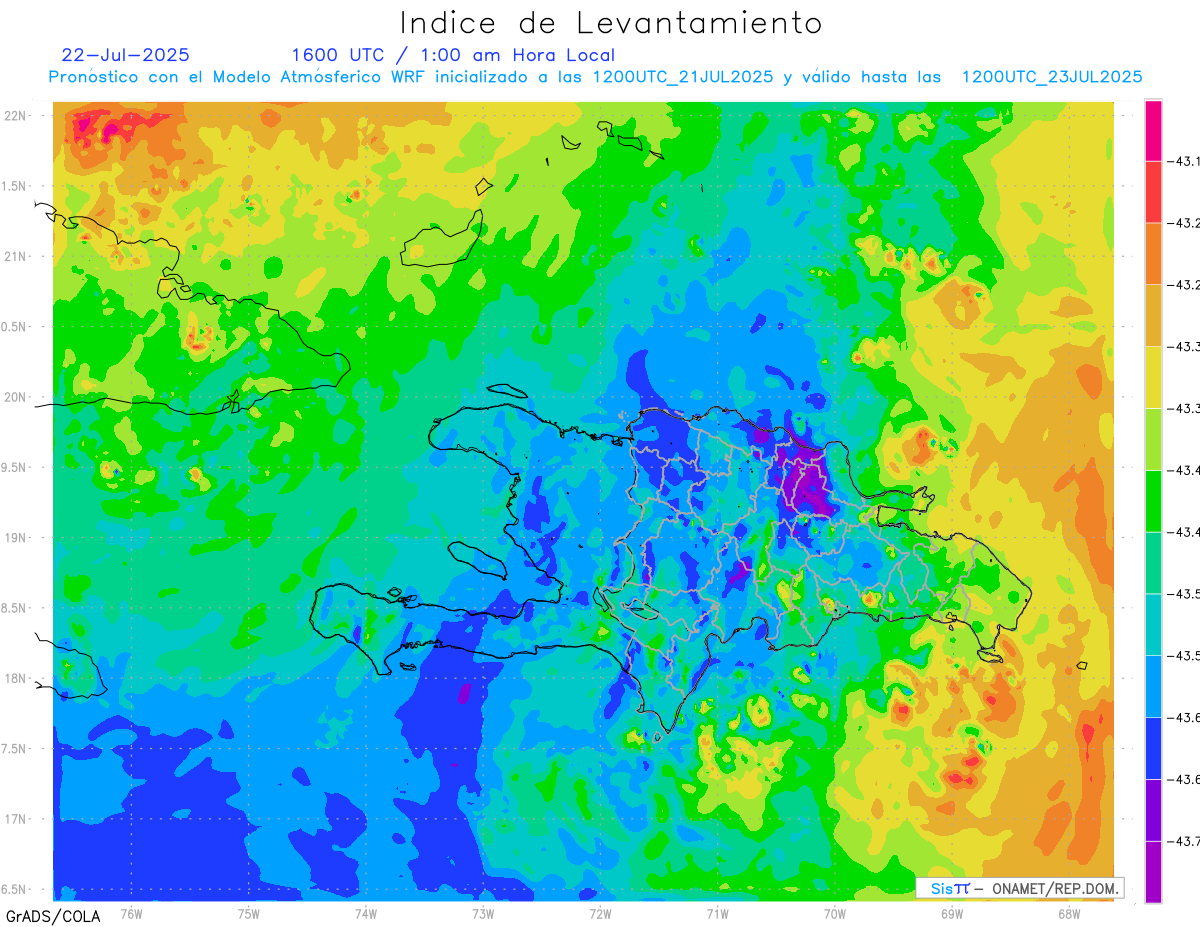Select the dark blue color scale swatch

1153,747
